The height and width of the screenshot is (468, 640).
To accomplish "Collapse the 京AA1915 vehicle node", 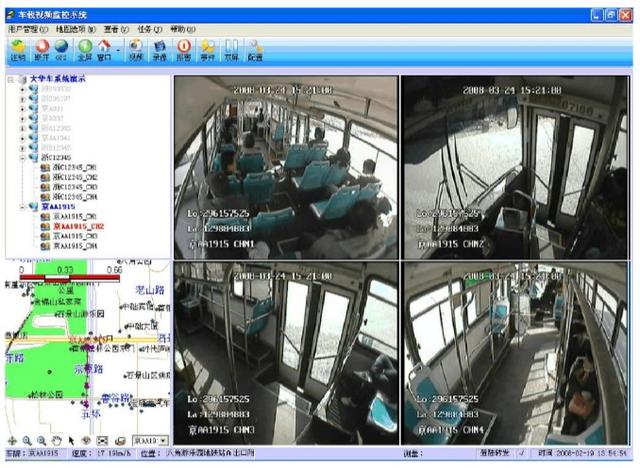I will click(x=23, y=207).
